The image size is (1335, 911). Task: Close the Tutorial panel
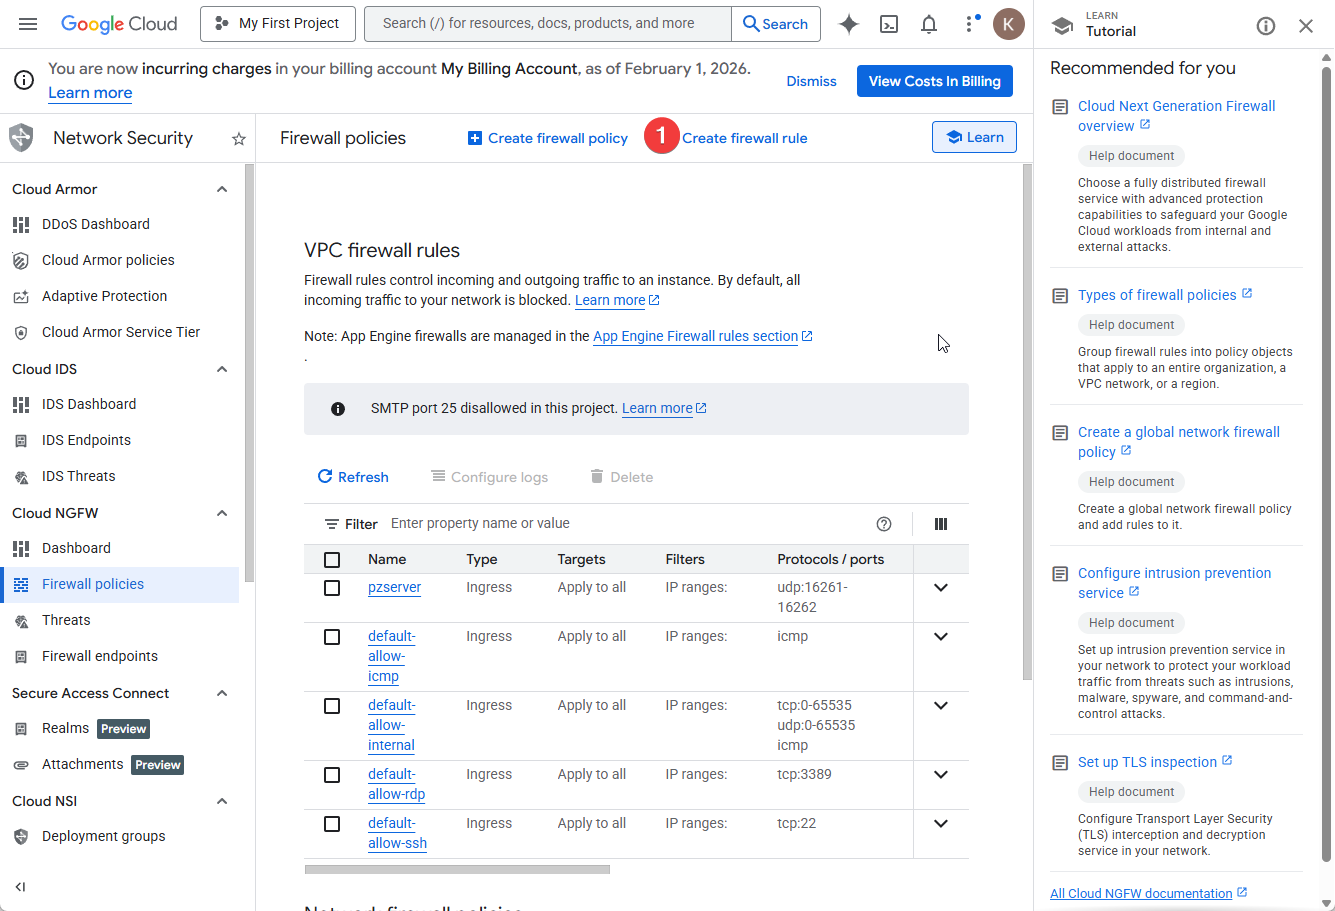coord(1306,26)
